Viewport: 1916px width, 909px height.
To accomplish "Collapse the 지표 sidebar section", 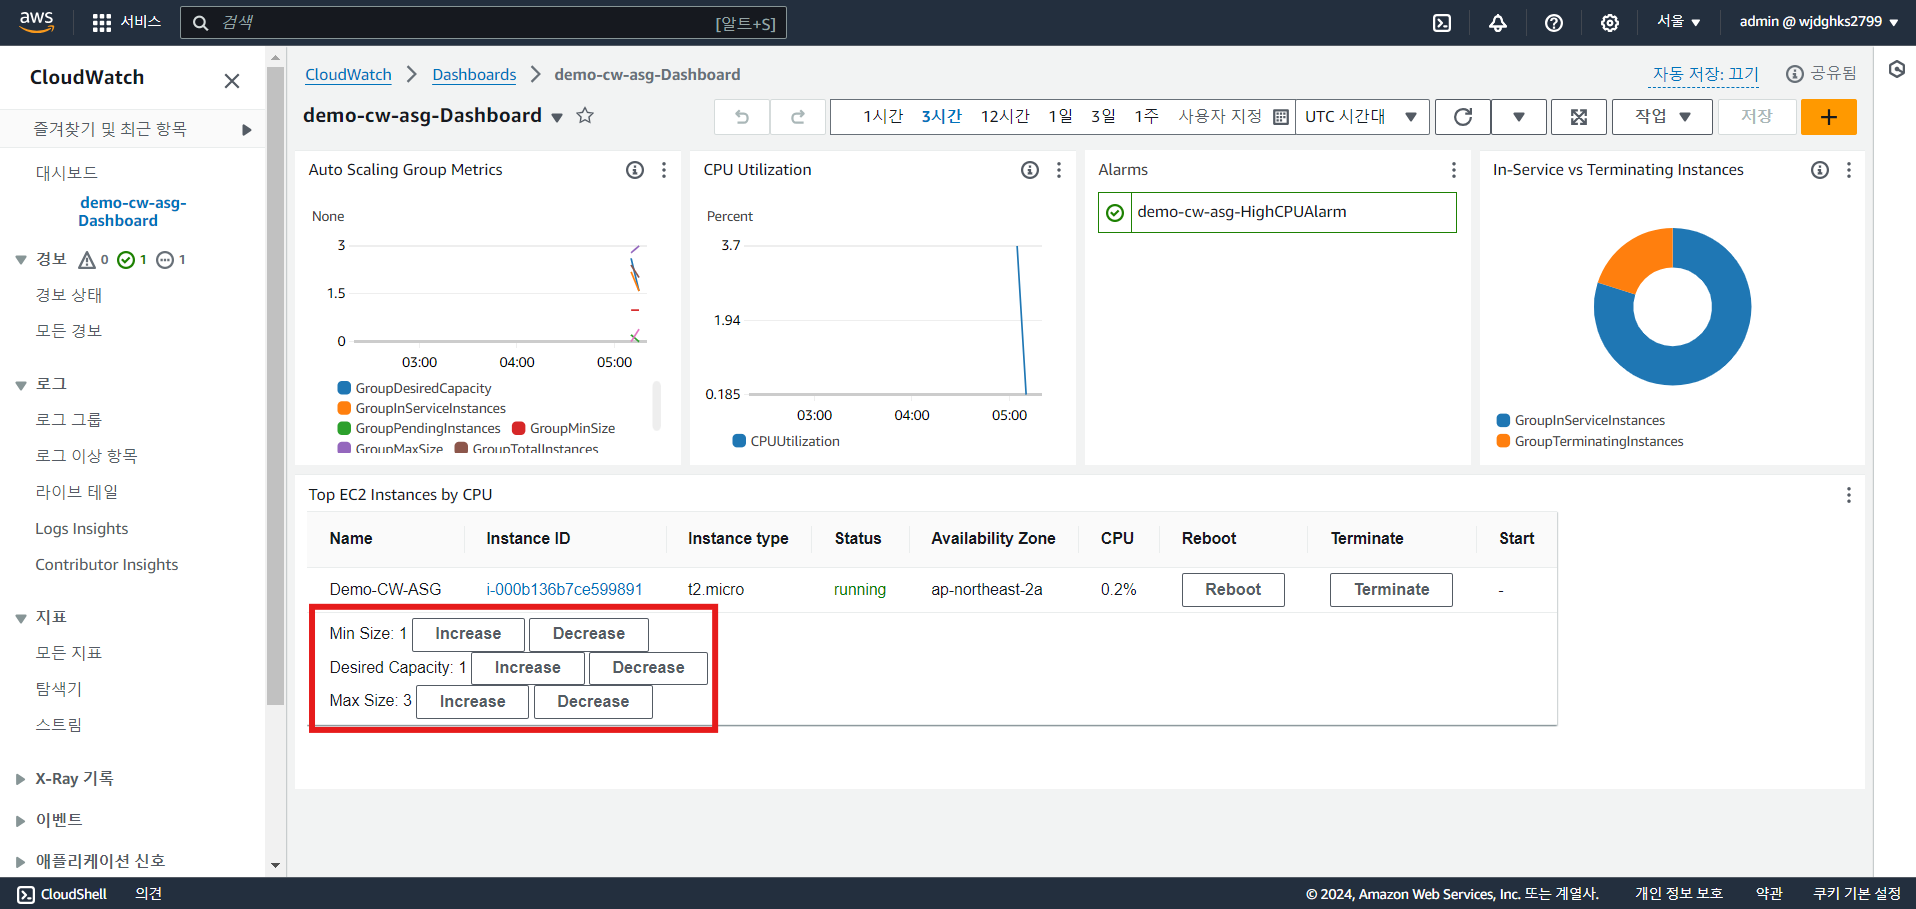I will click(x=21, y=618).
